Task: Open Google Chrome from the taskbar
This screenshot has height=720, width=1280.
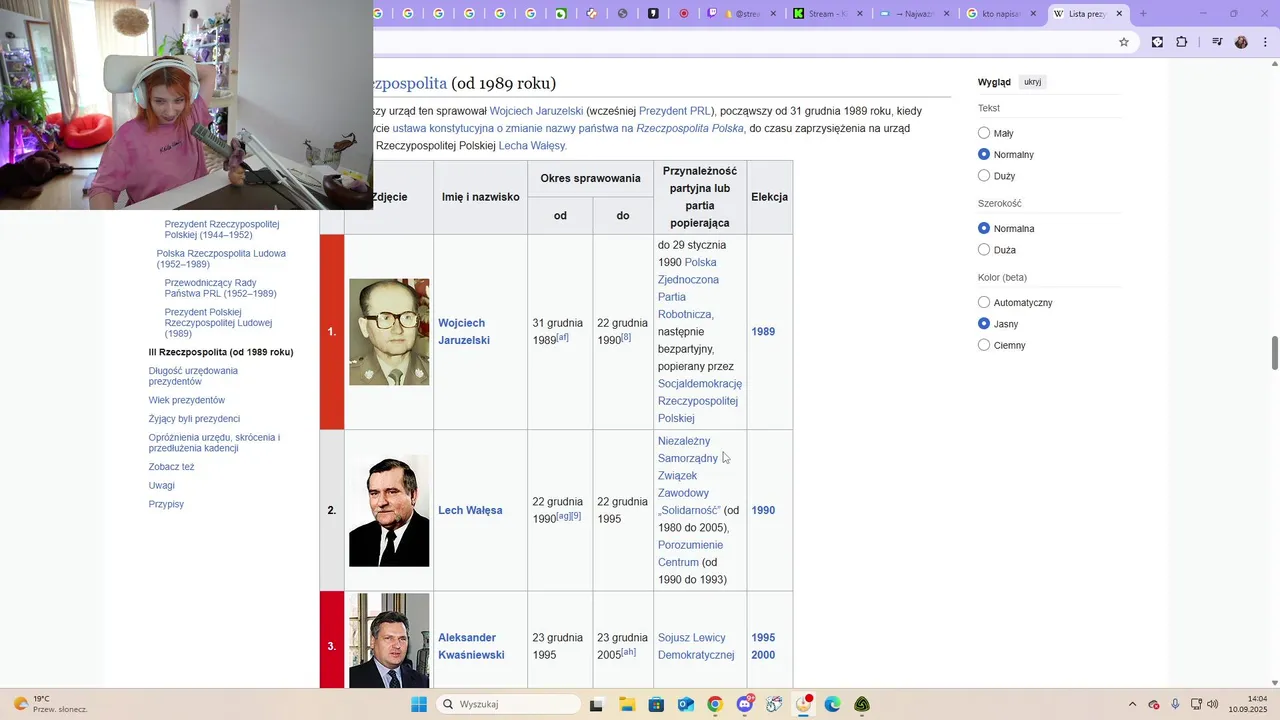Action: [x=715, y=704]
